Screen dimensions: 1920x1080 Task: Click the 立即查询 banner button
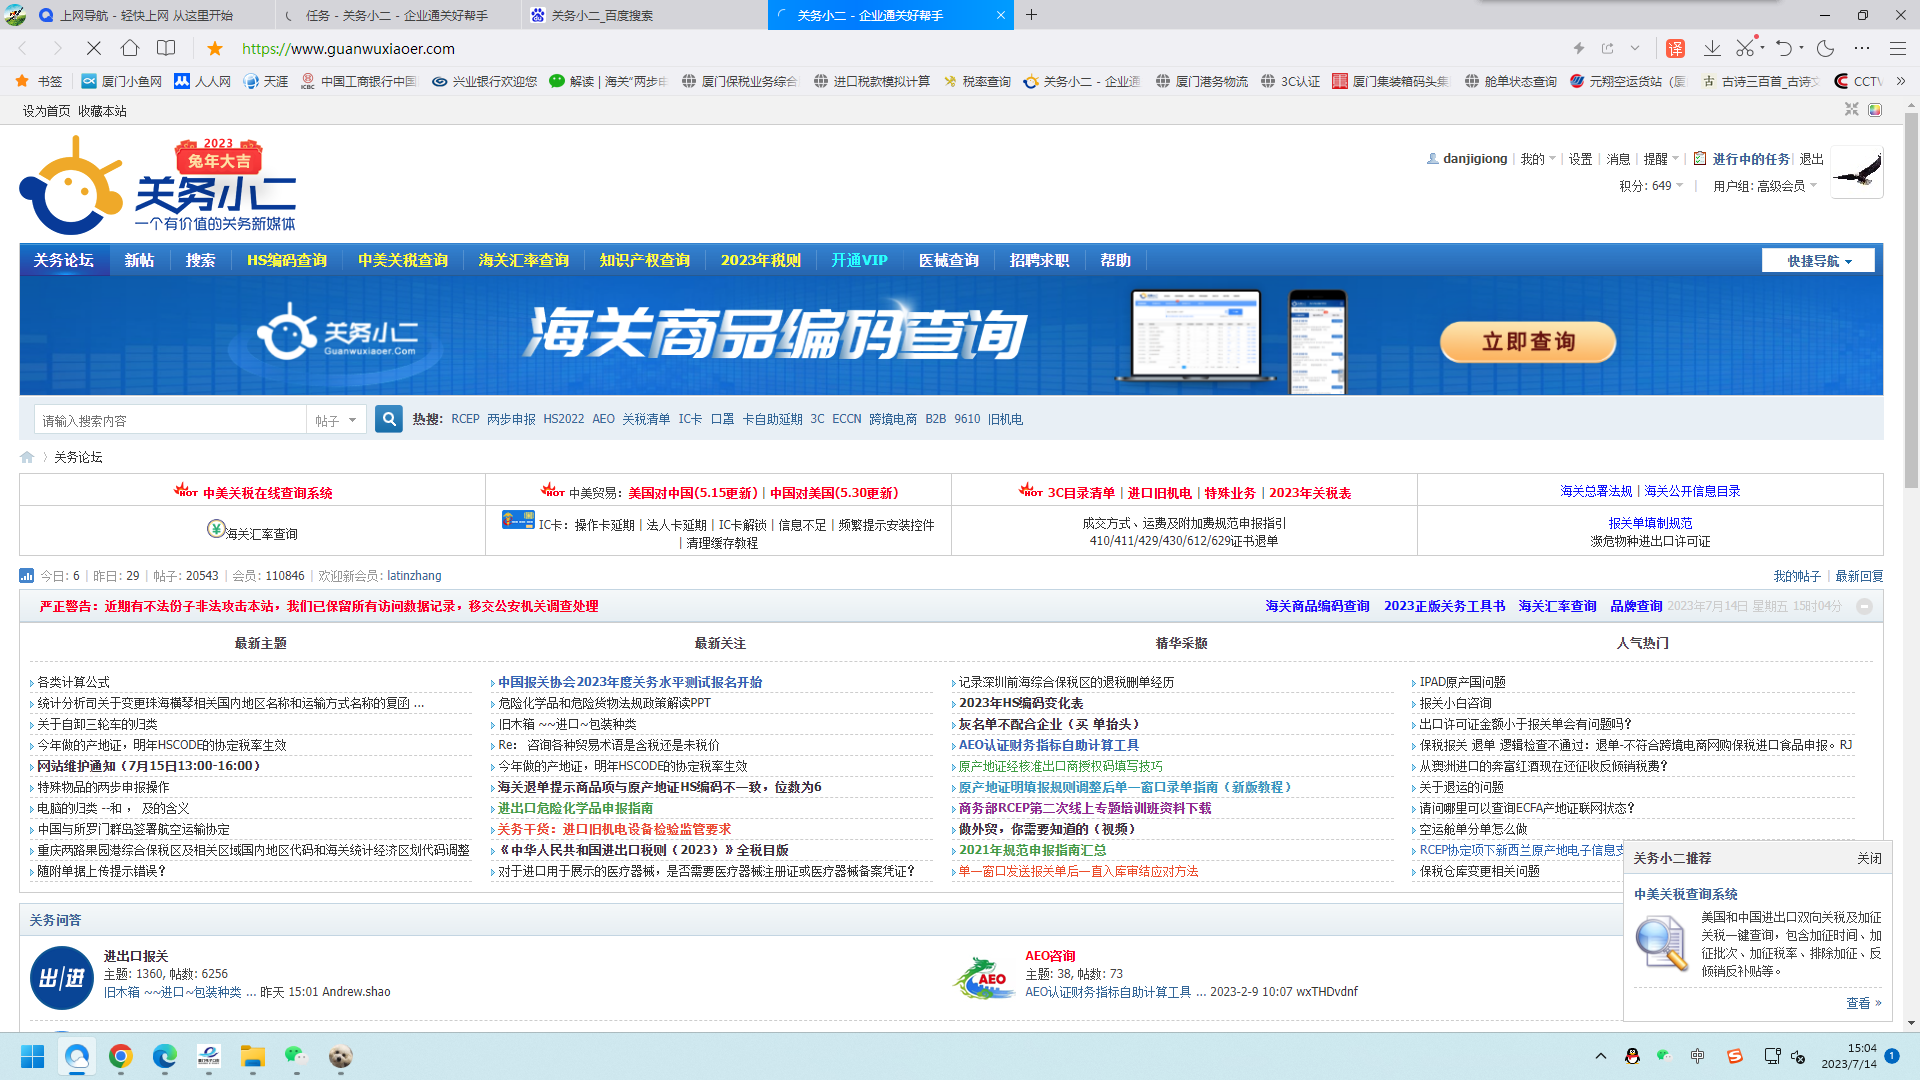pos(1528,342)
